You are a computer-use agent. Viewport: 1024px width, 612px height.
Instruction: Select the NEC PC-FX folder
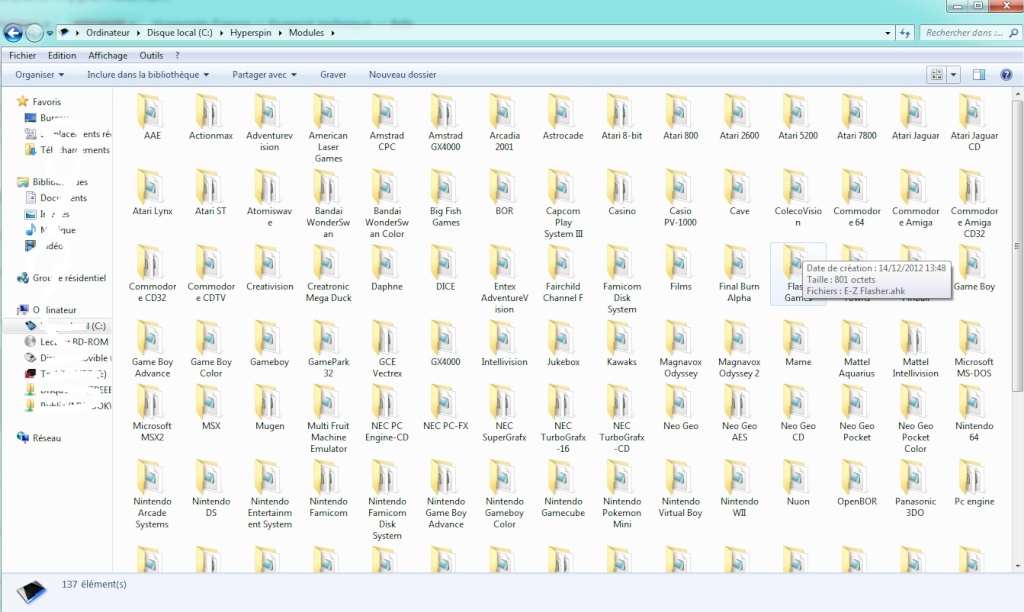[445, 408]
